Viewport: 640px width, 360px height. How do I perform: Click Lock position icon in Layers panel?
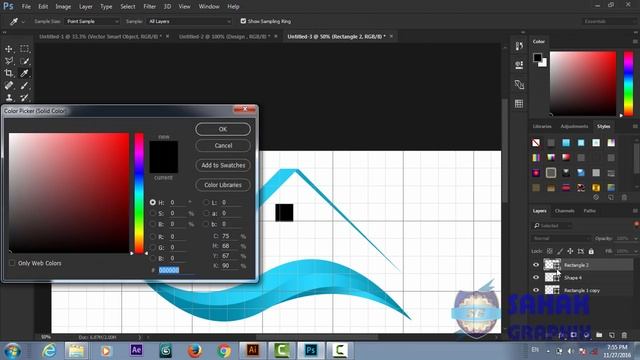(570, 251)
